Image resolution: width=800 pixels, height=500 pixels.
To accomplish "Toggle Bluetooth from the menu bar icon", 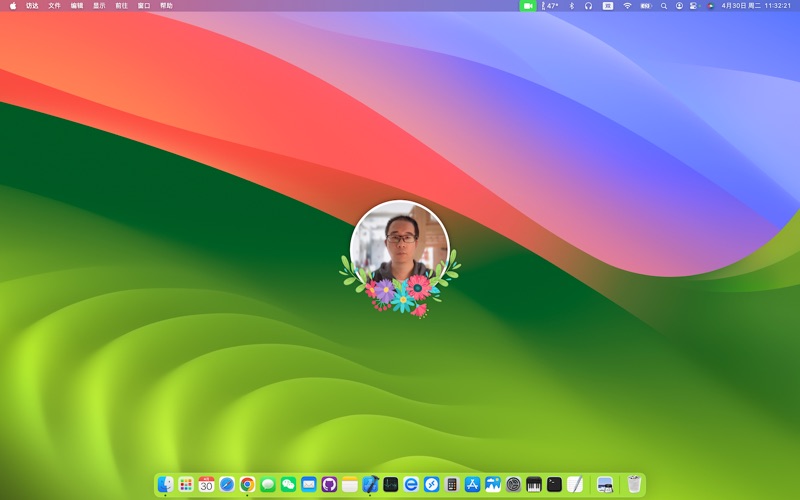I will pos(572,6).
